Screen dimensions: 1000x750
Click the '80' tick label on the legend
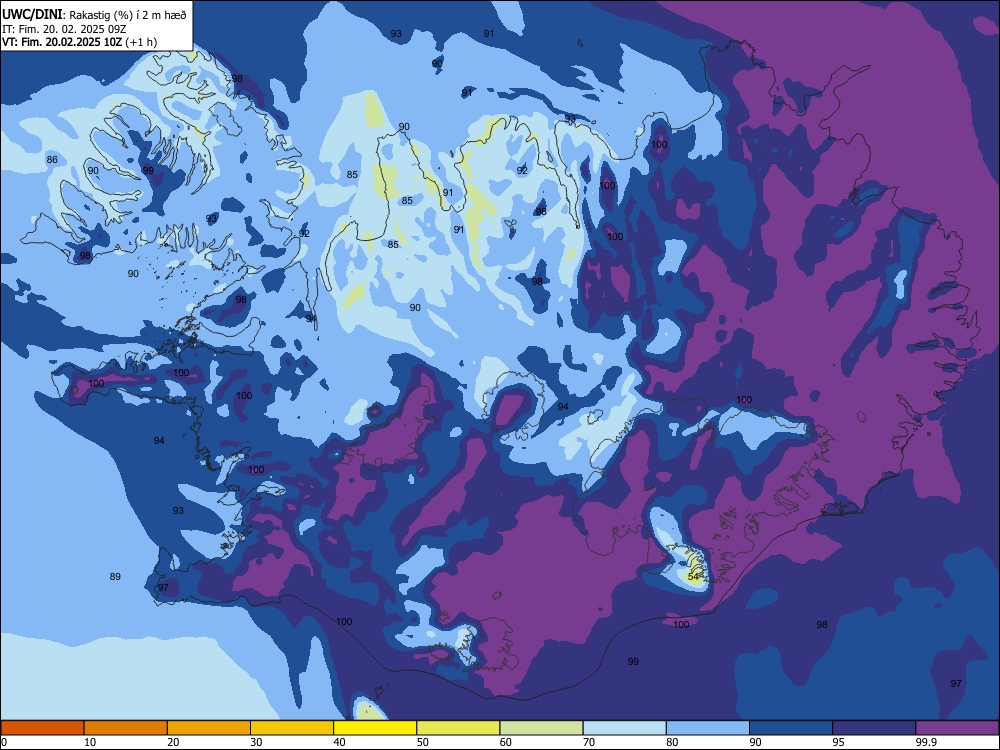[672, 742]
